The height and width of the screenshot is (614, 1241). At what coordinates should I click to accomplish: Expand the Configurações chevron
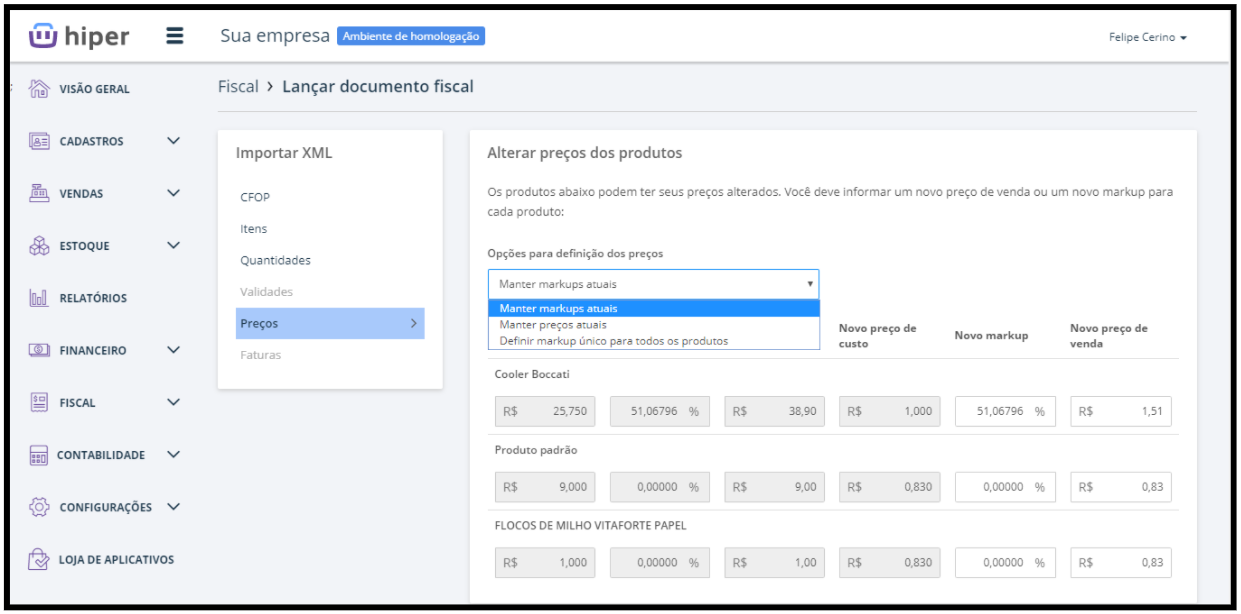click(x=173, y=507)
